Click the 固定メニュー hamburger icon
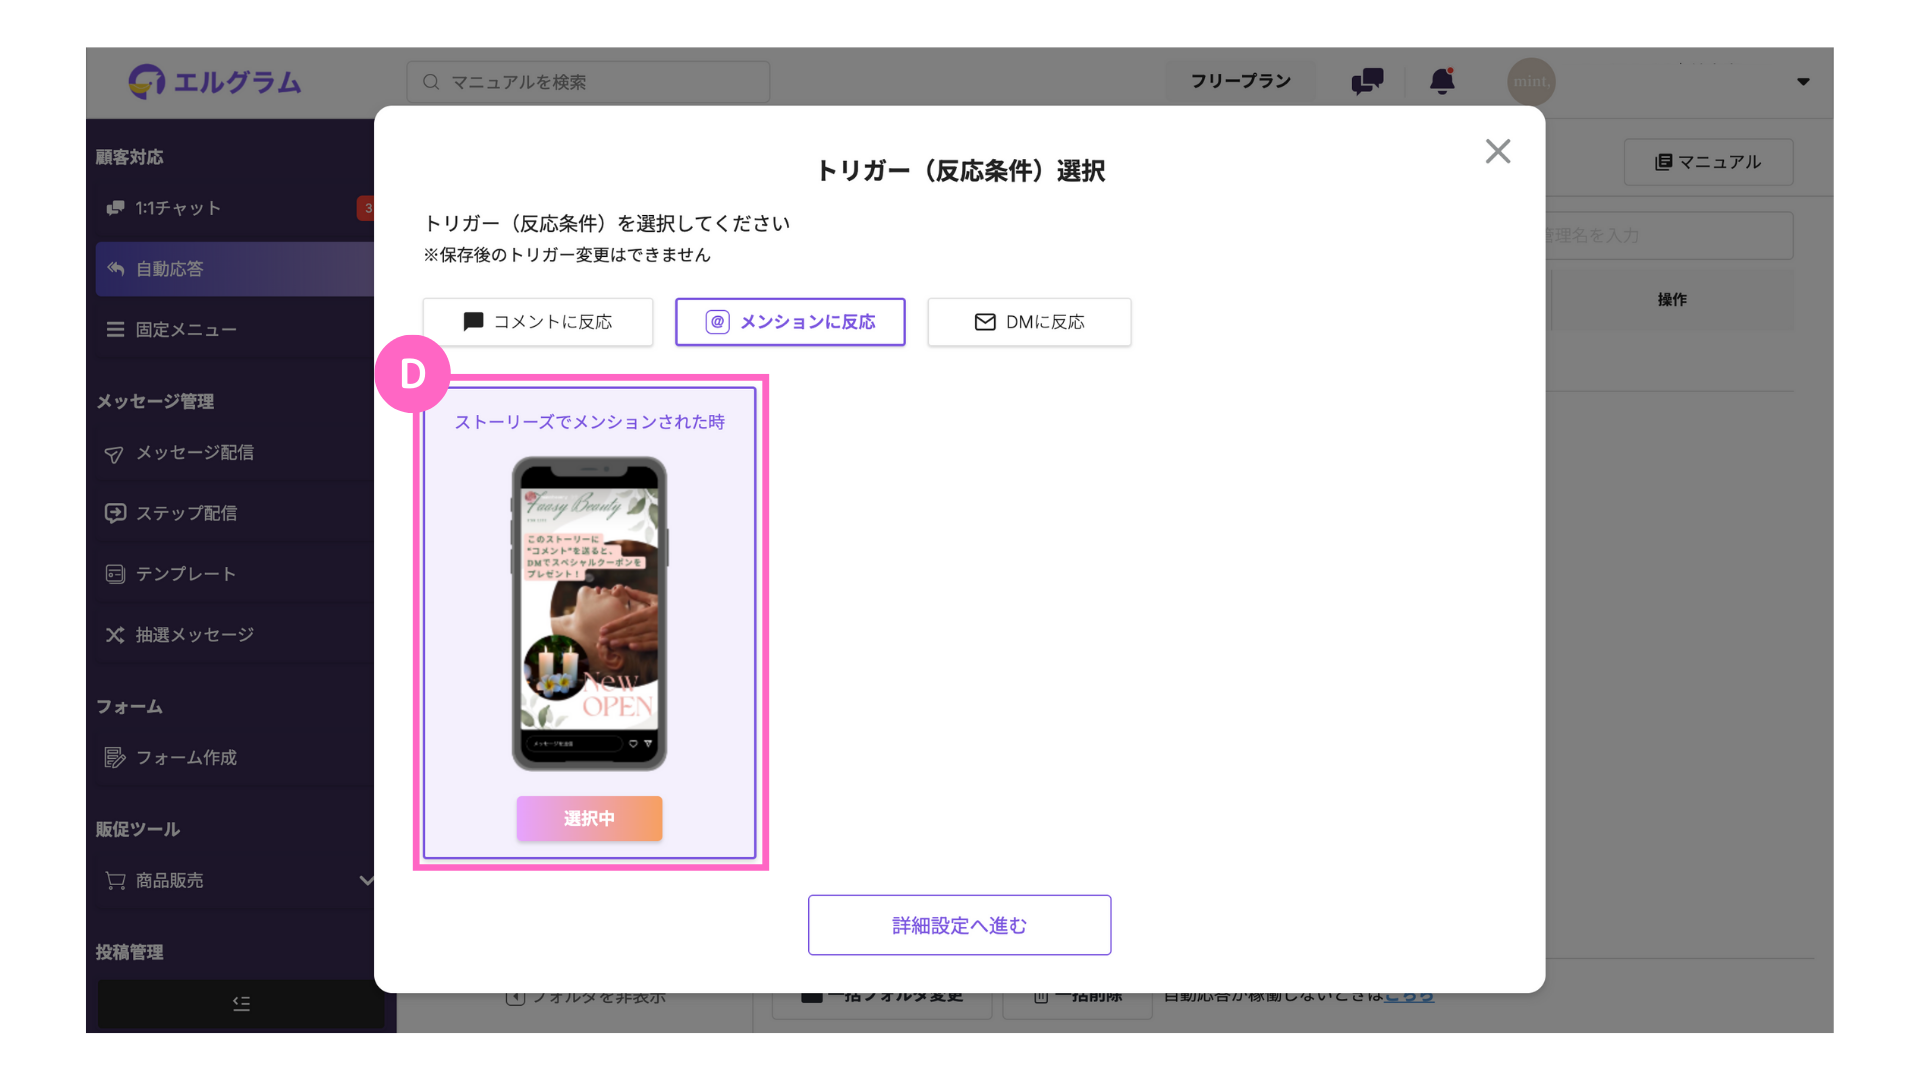 (x=115, y=330)
